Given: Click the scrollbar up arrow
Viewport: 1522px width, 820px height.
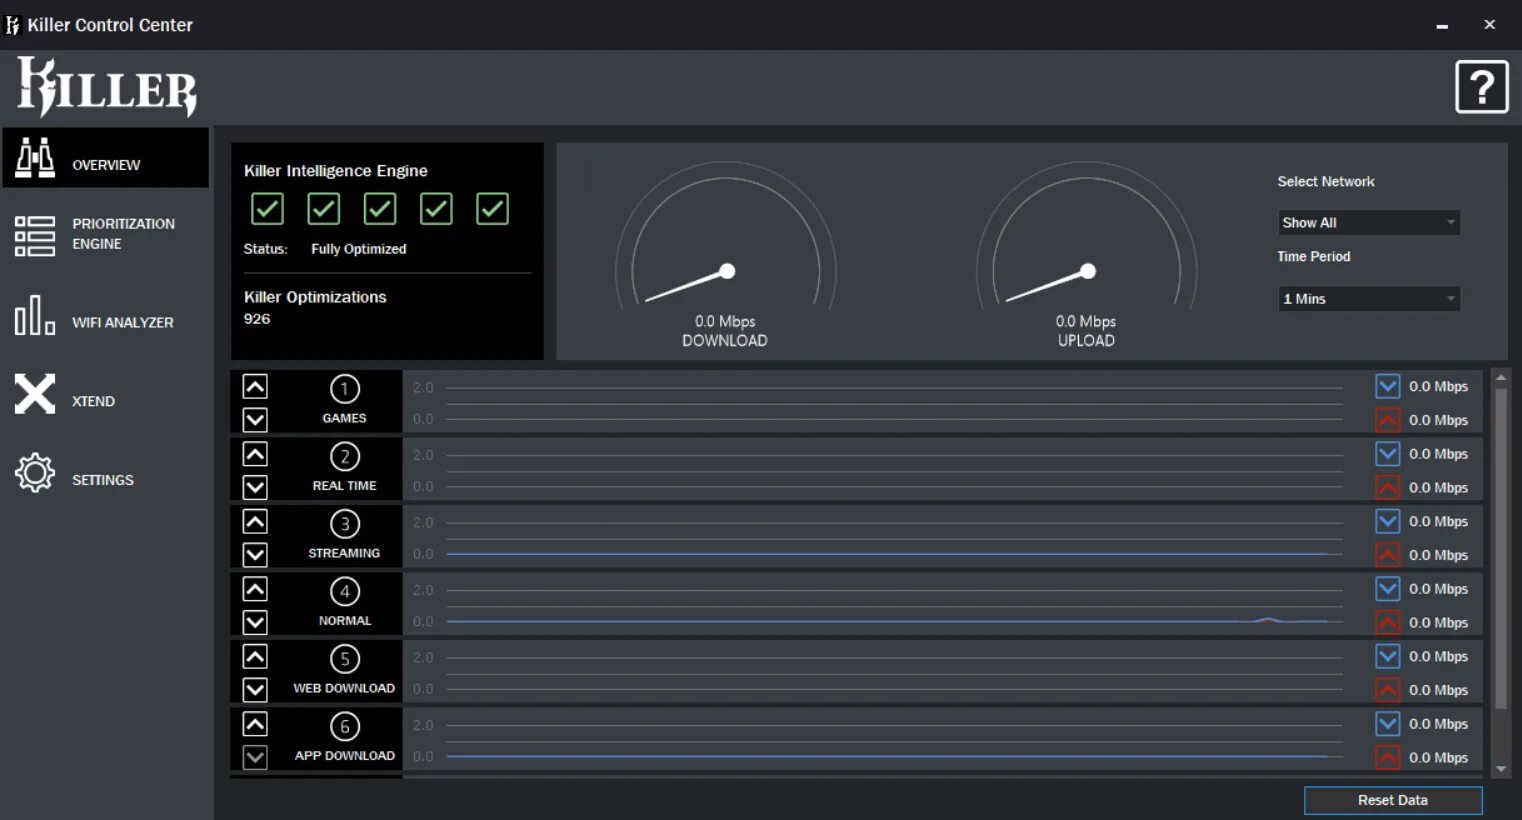Looking at the screenshot, I should tap(1501, 377).
